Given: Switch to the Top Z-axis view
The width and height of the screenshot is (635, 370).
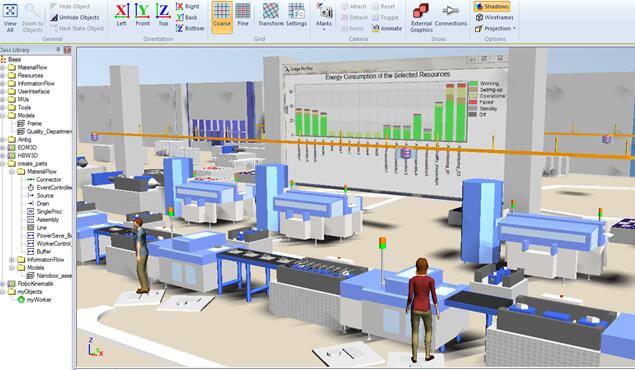Looking at the screenshot, I should (x=163, y=15).
